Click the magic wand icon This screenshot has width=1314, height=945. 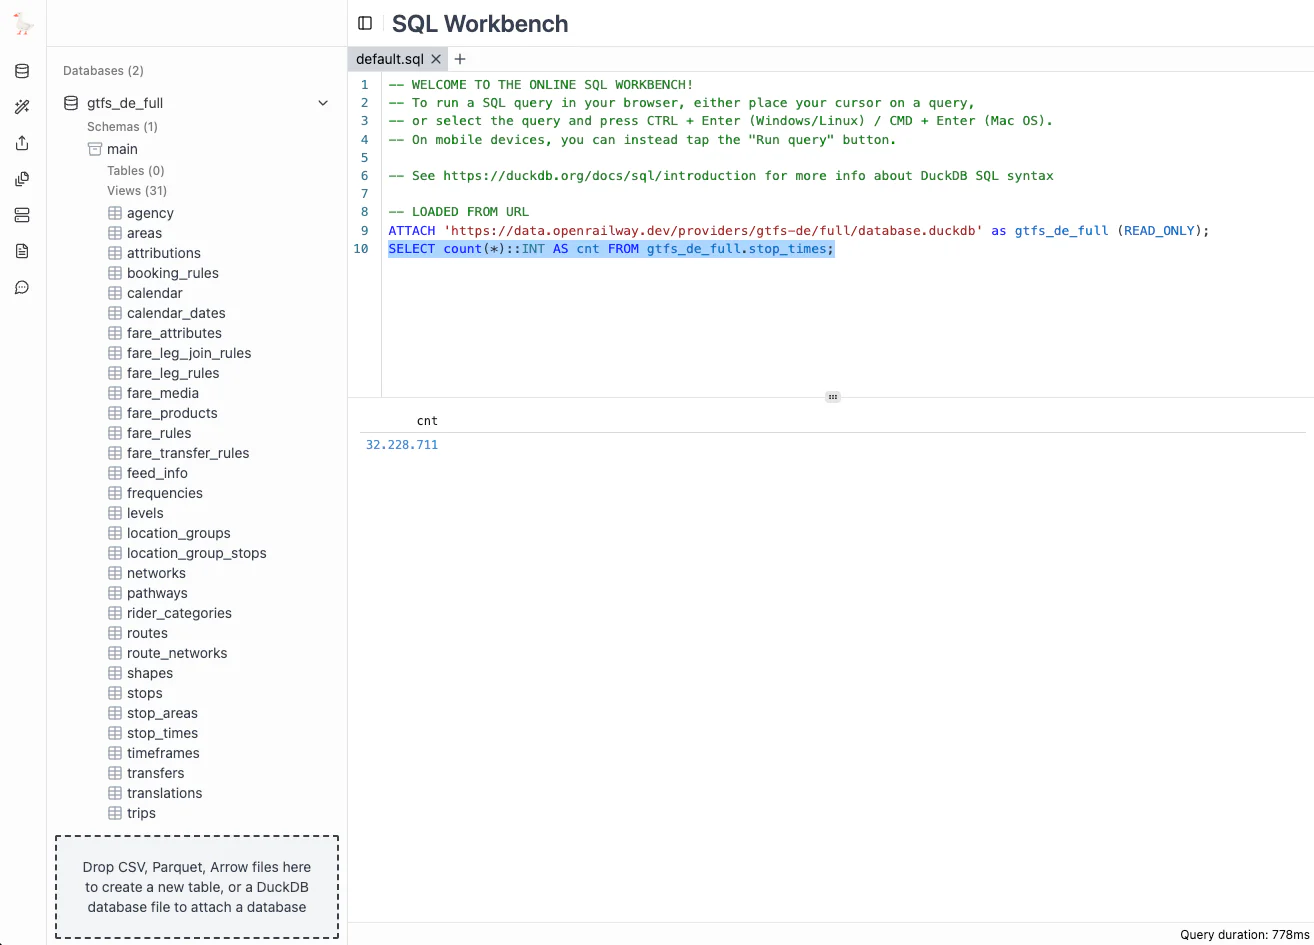pos(23,107)
